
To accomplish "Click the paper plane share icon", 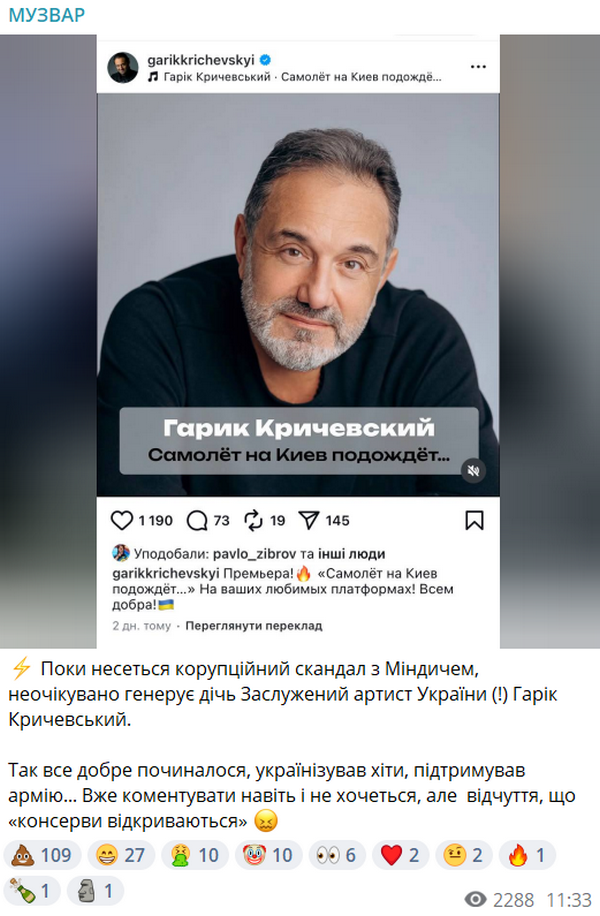I will tap(308, 520).
